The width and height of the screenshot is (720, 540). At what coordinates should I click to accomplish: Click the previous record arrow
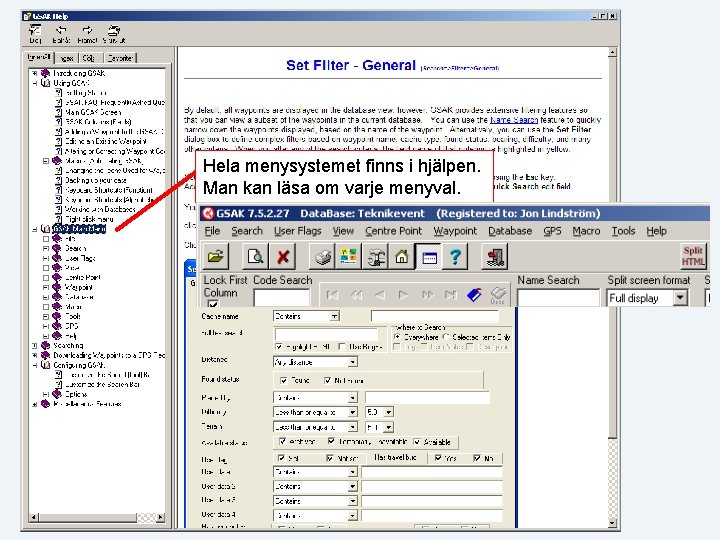(380, 295)
